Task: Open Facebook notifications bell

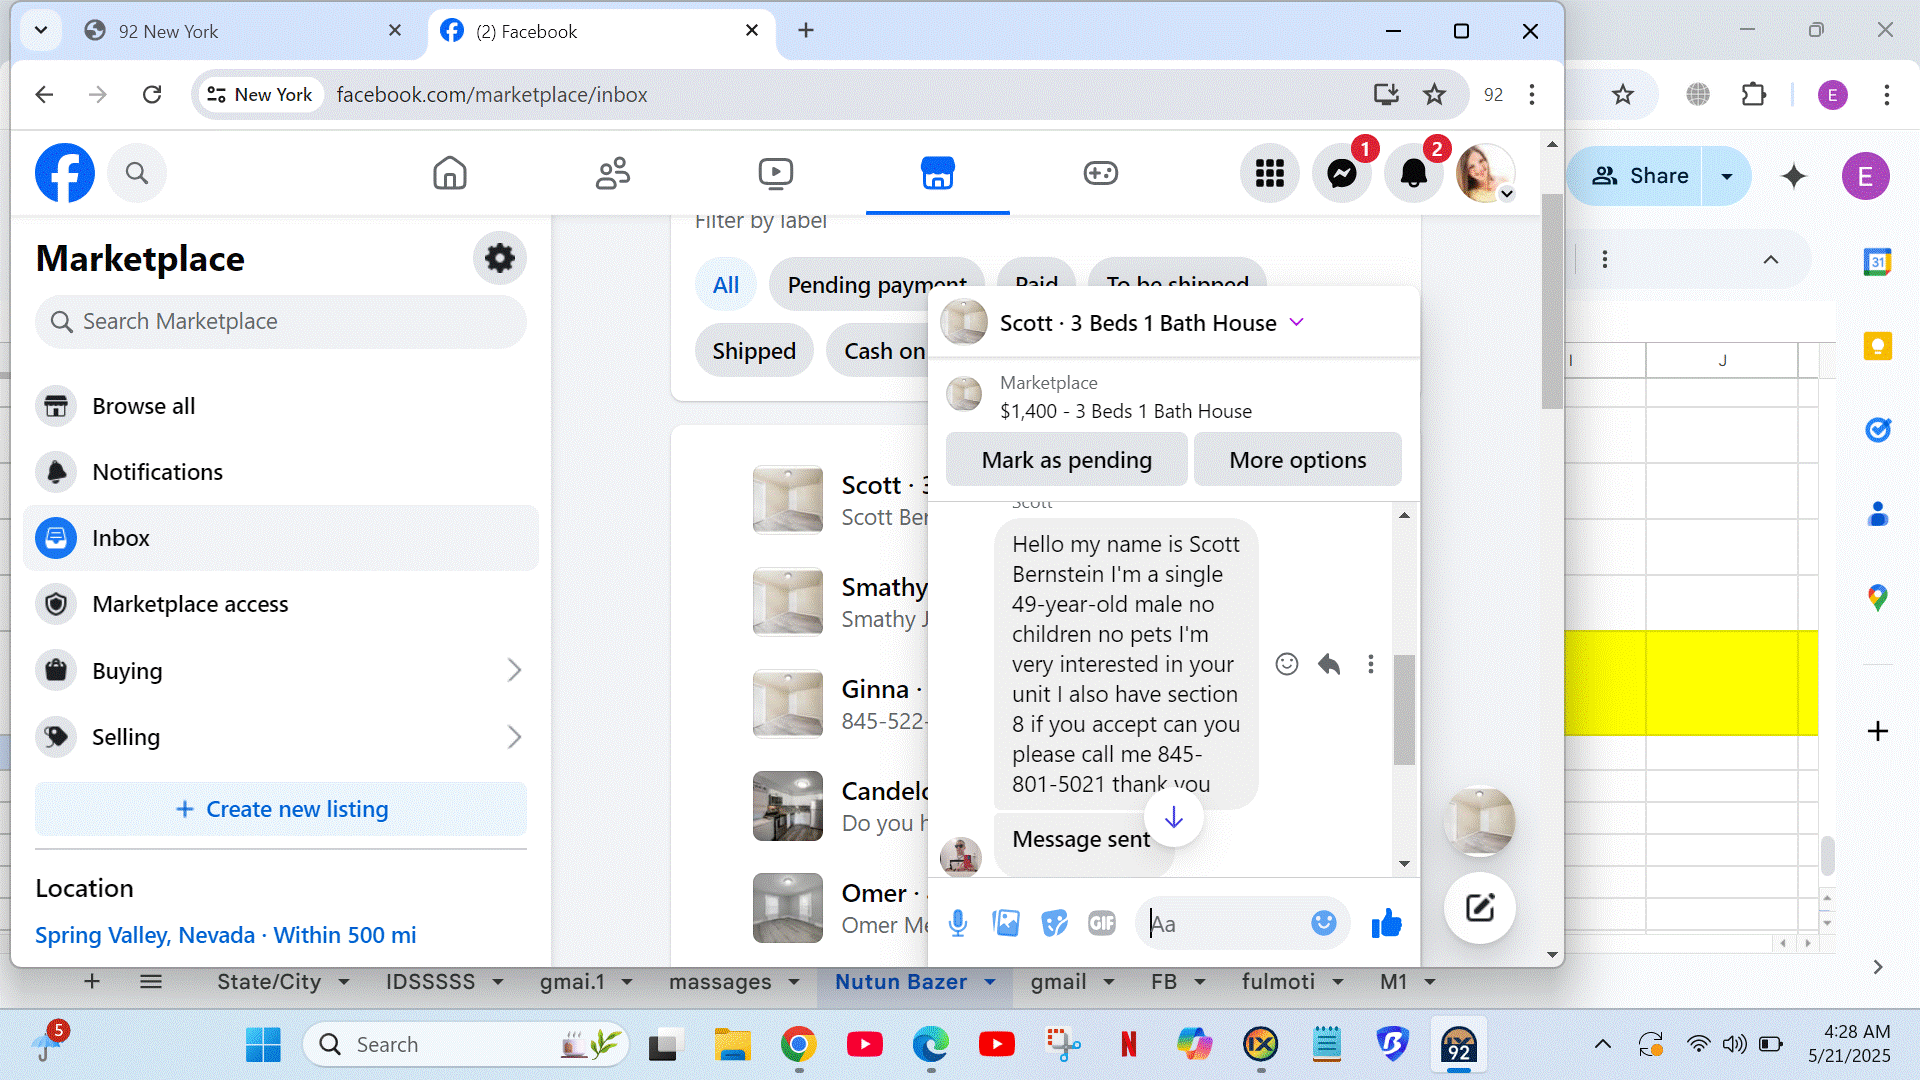Action: [x=1413, y=174]
